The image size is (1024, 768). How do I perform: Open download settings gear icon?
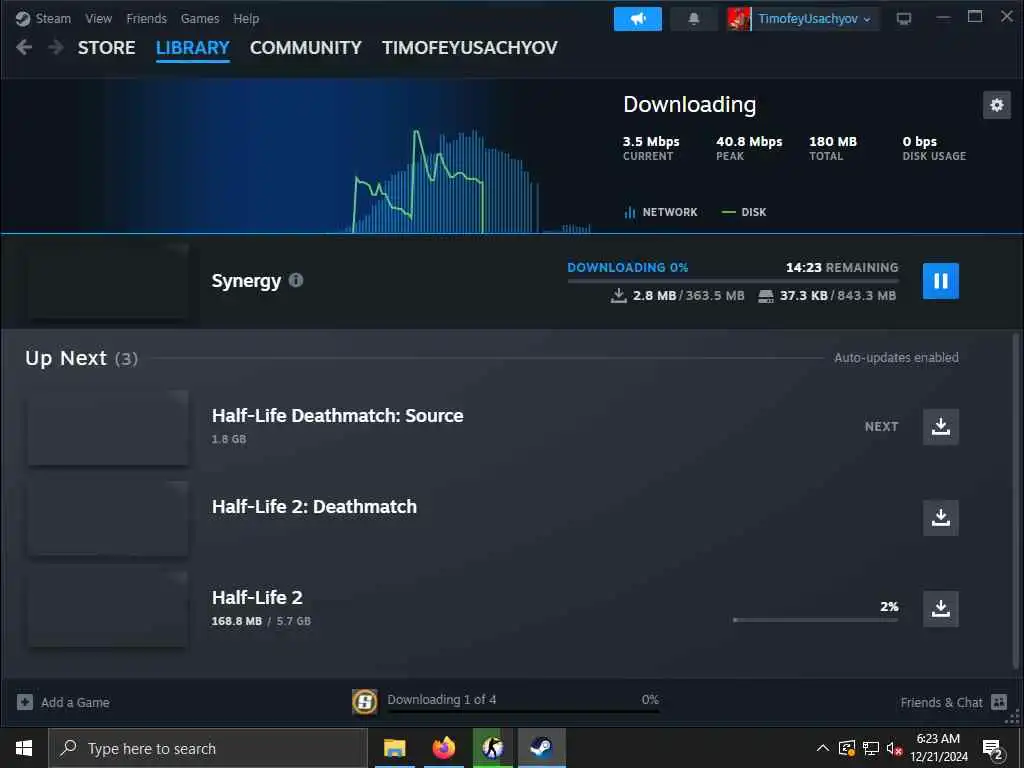point(997,105)
